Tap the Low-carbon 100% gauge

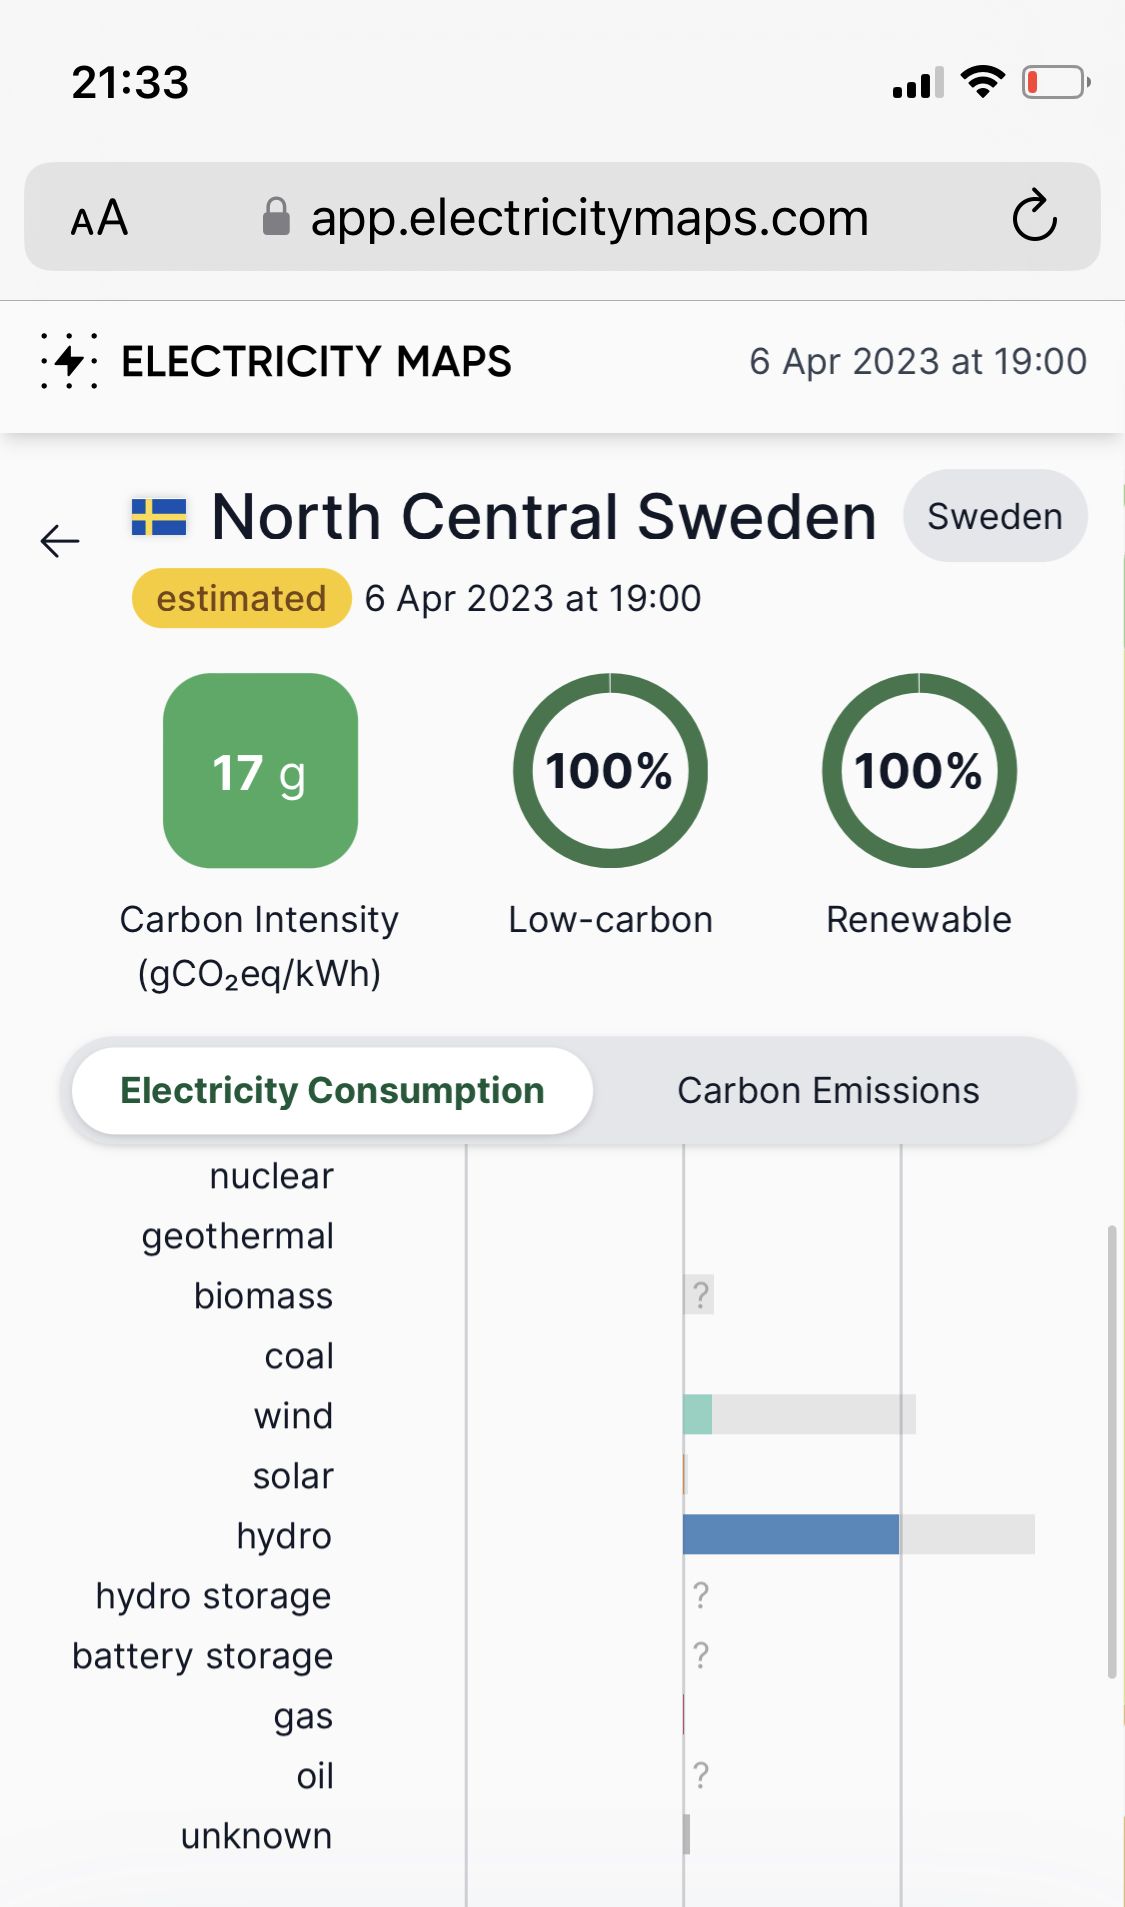tap(610, 770)
